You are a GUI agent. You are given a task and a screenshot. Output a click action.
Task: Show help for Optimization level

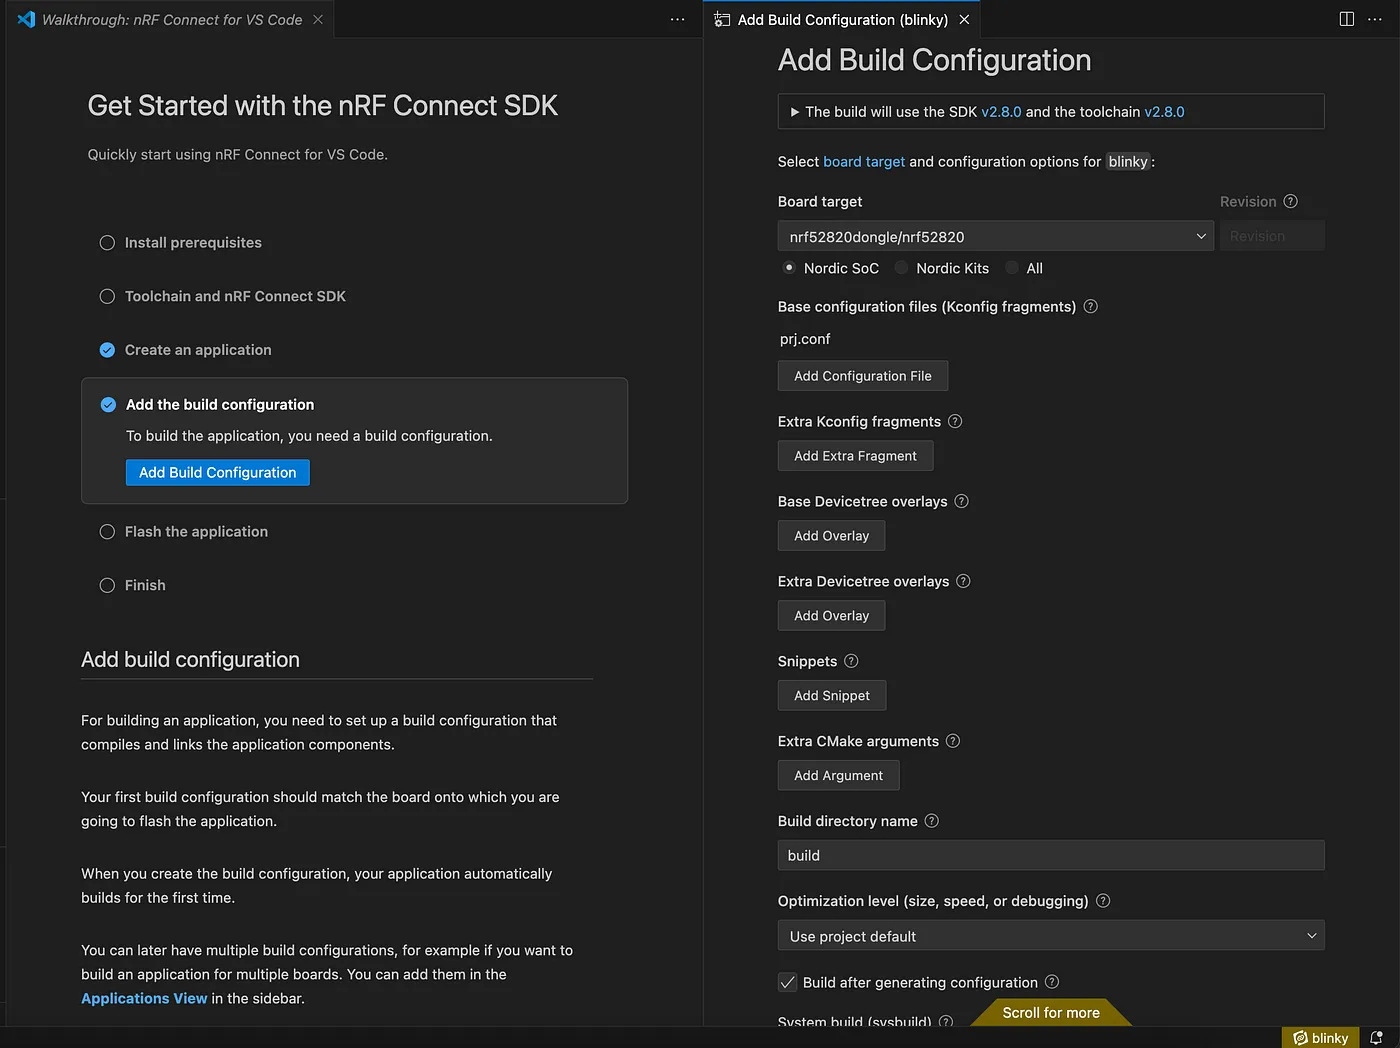pyautogui.click(x=1103, y=901)
